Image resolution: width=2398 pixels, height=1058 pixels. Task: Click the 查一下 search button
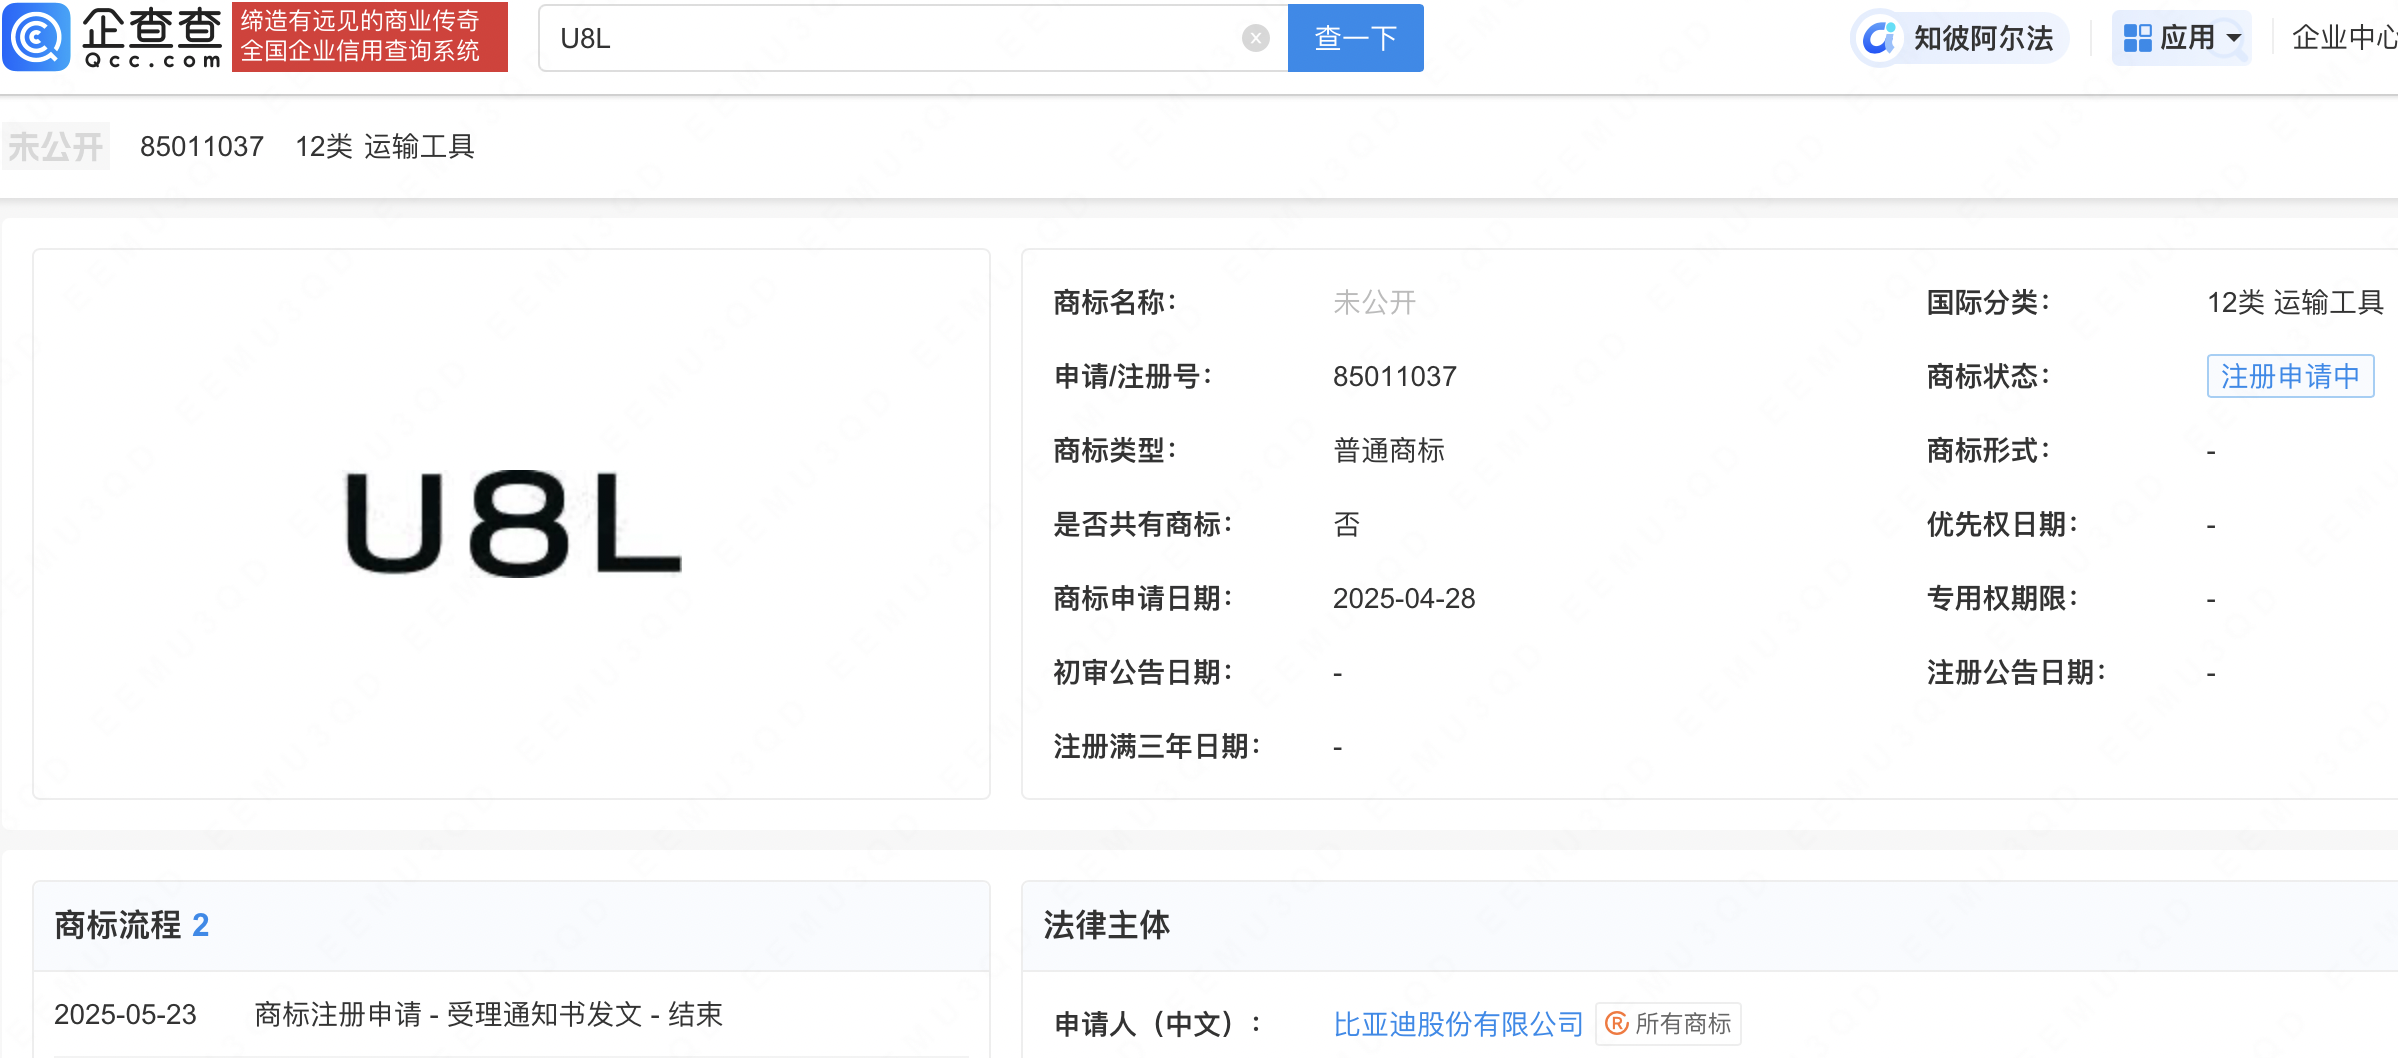1355,38
